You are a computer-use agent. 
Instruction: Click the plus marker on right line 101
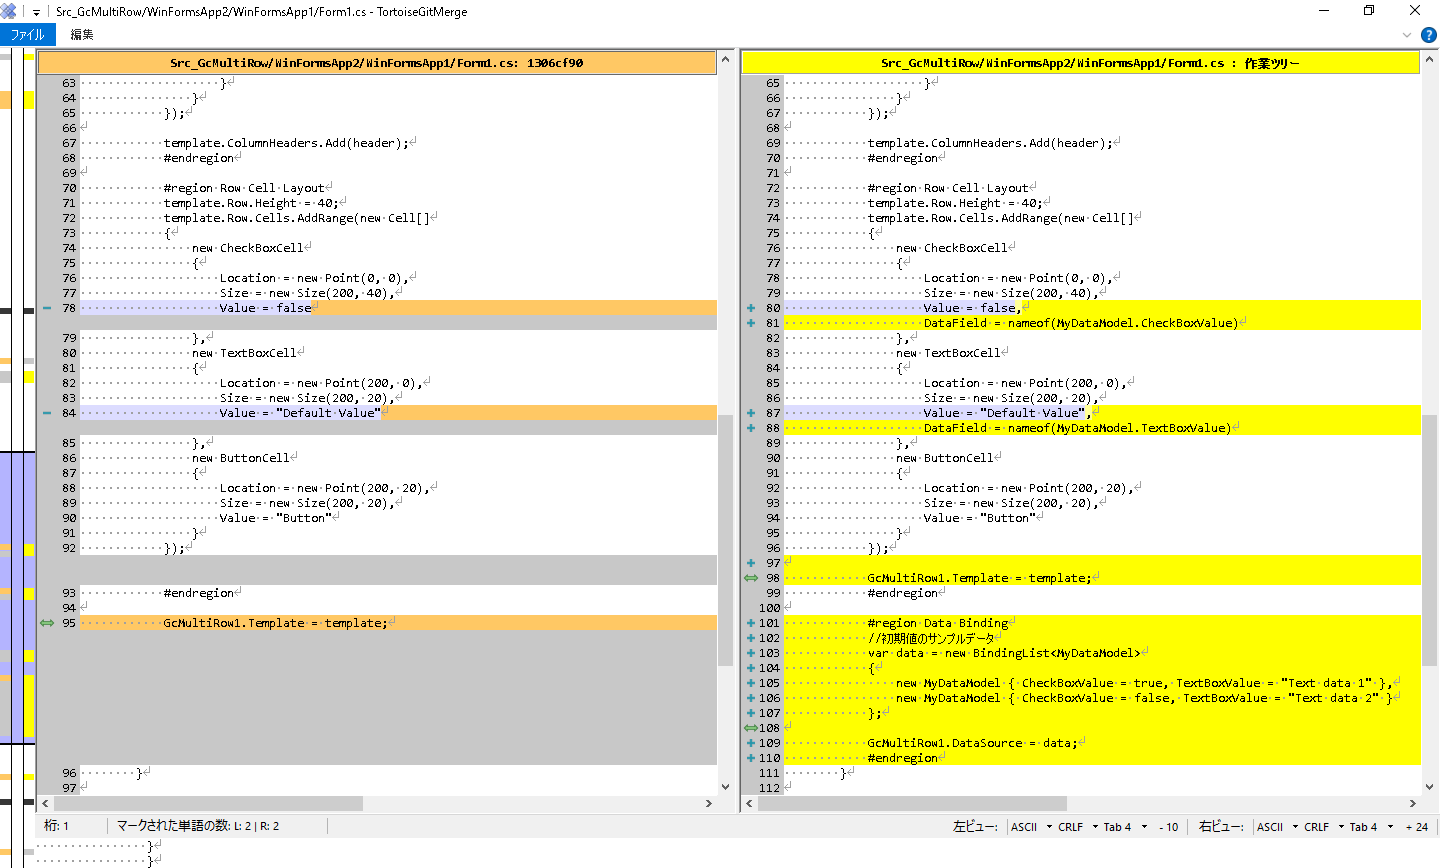751,623
